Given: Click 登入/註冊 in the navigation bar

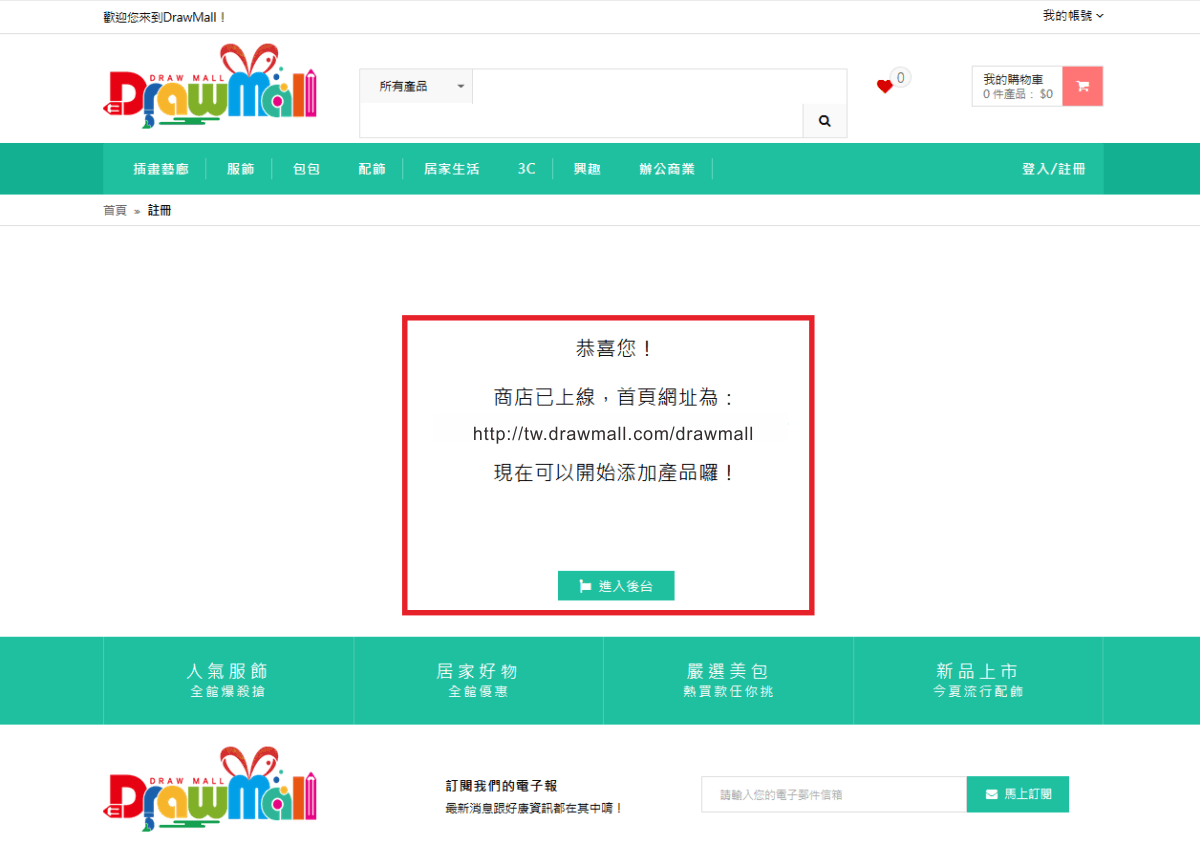Looking at the screenshot, I should tap(1055, 168).
